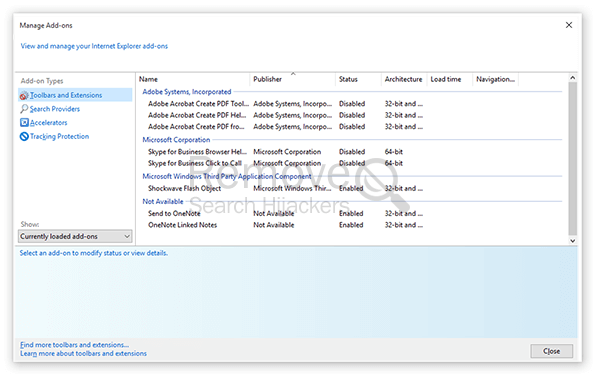The height and width of the screenshot is (374, 600).
Task: Click the Search Providers magnifier icon
Action: [x=24, y=109]
